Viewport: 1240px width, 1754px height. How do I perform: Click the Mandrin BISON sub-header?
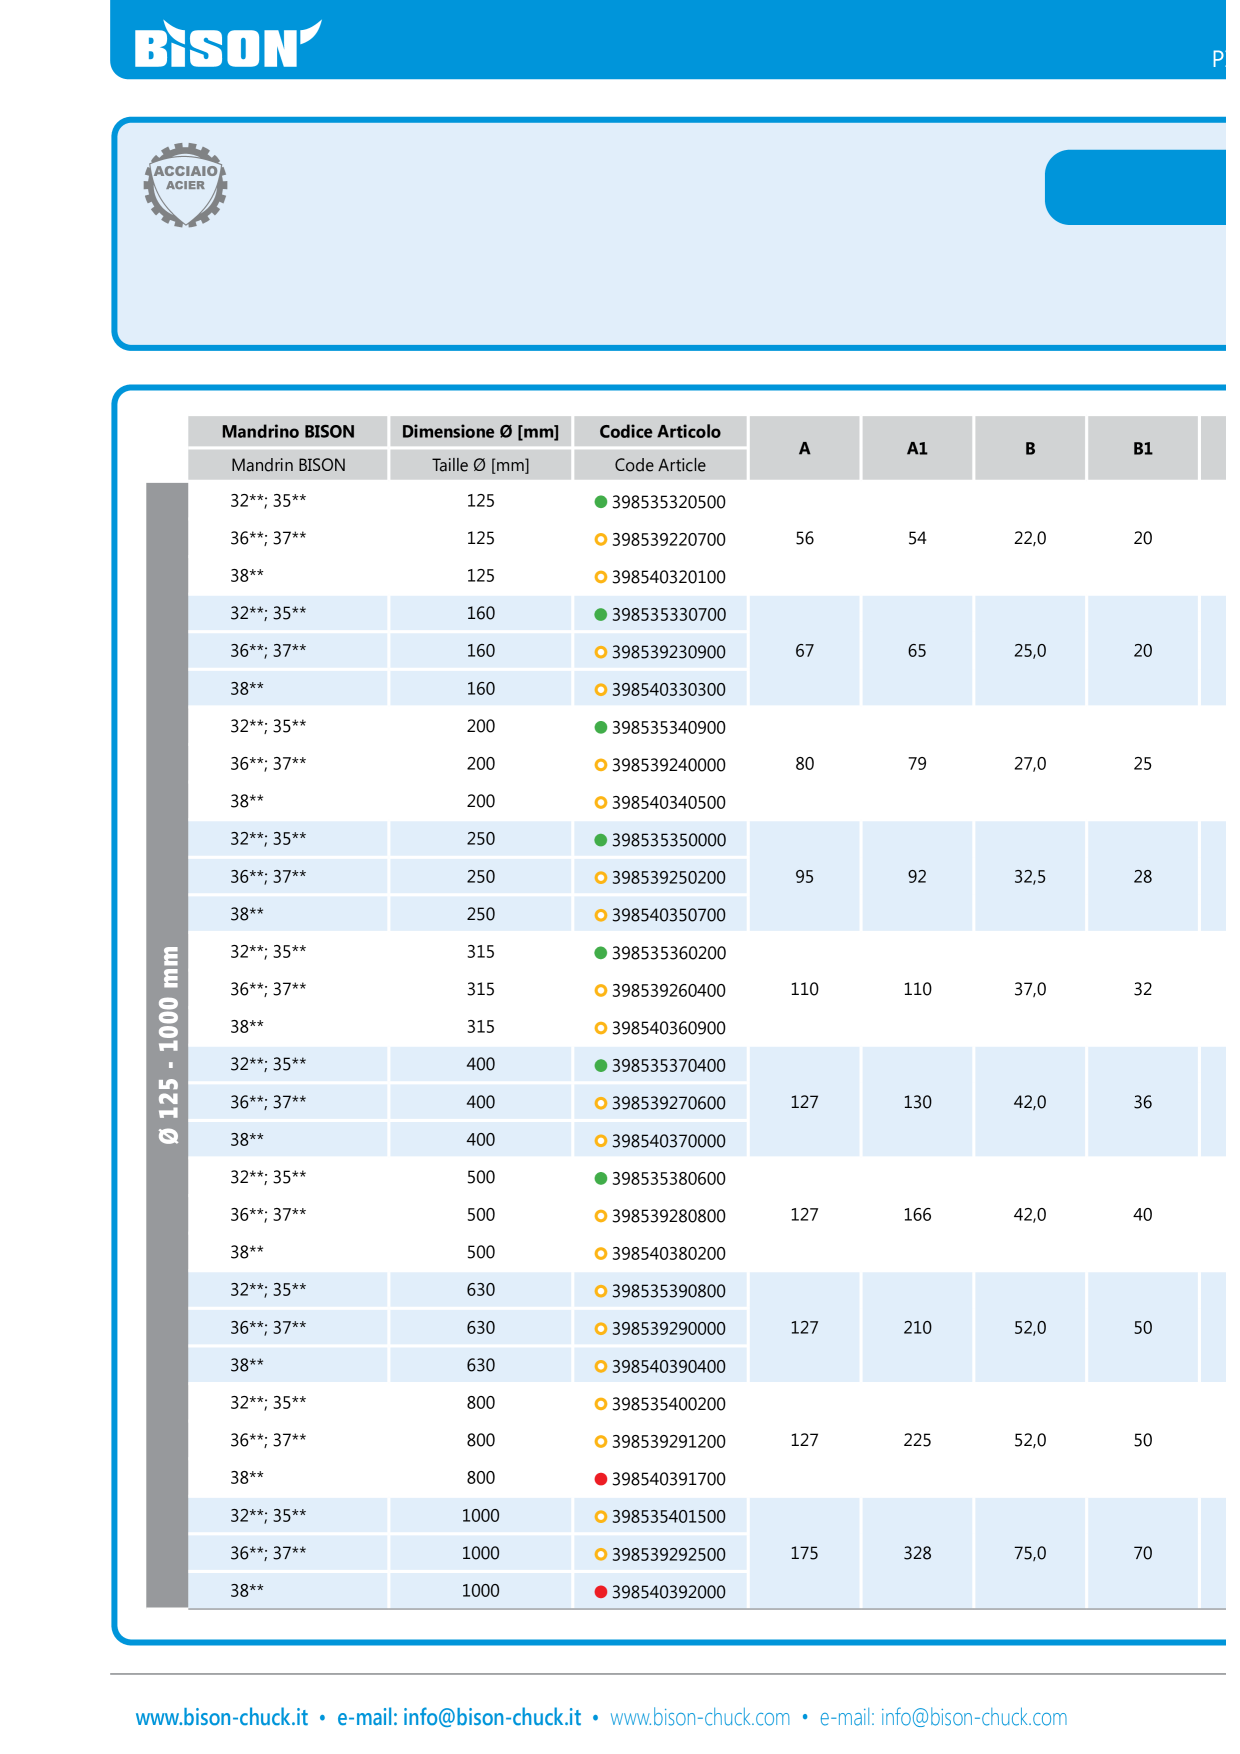click(288, 465)
